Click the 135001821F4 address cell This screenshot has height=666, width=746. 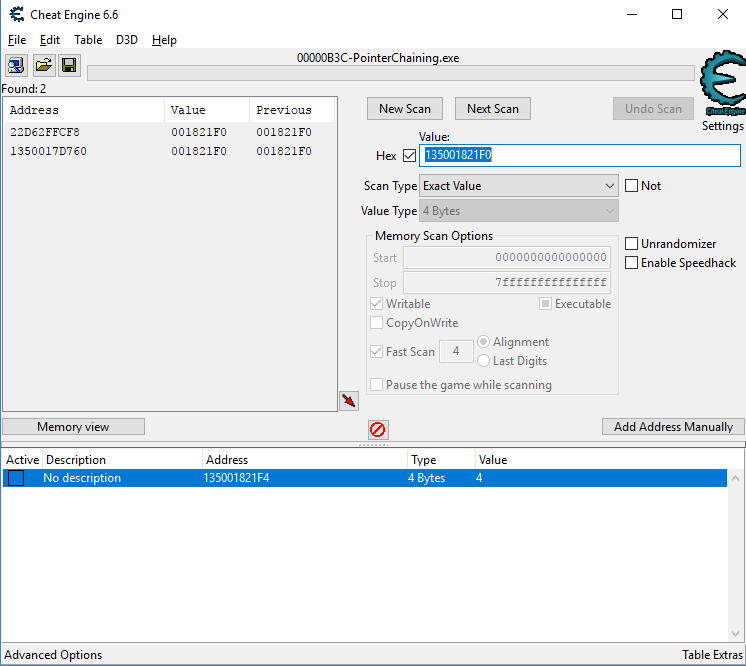click(x=236, y=478)
